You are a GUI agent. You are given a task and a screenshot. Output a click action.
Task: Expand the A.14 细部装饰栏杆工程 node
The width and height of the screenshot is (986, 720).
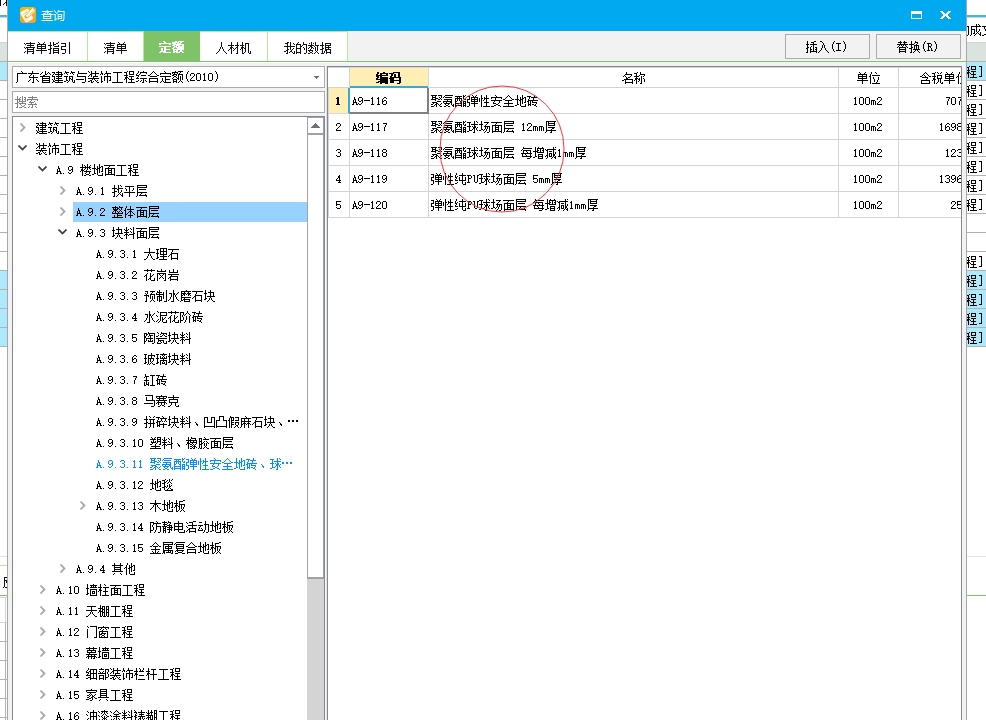pos(43,673)
